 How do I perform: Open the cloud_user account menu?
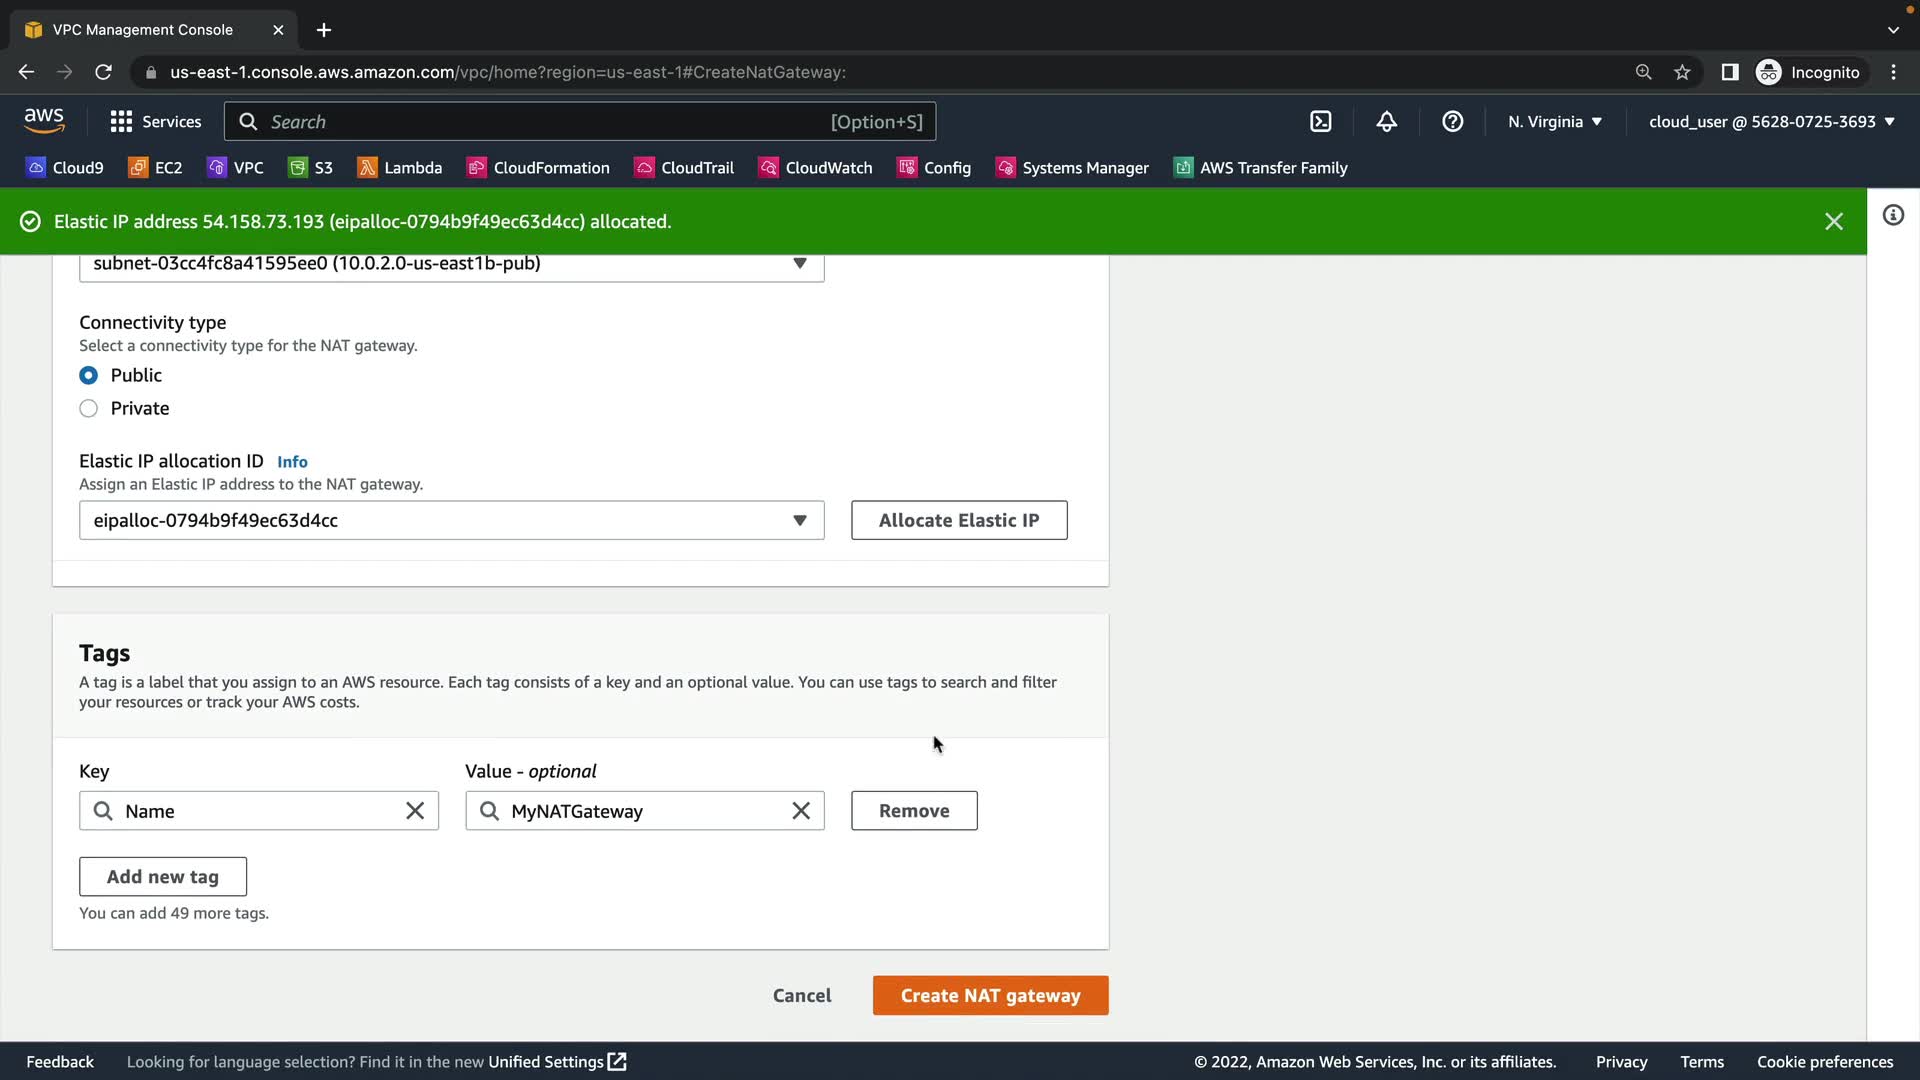(1771, 122)
